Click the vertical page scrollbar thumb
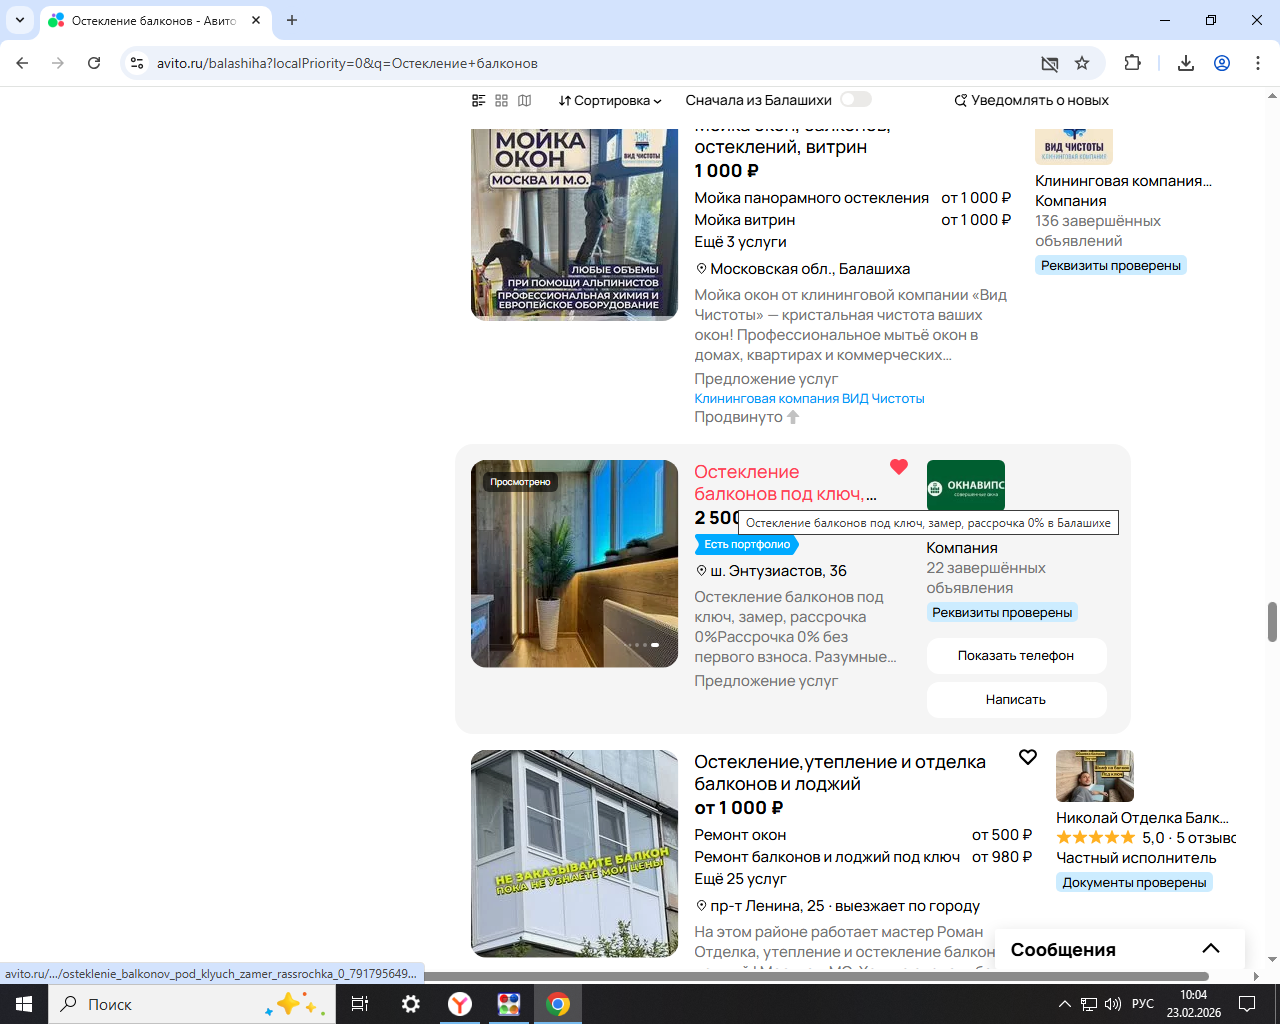Viewport: 1280px width, 1024px height. [1272, 622]
